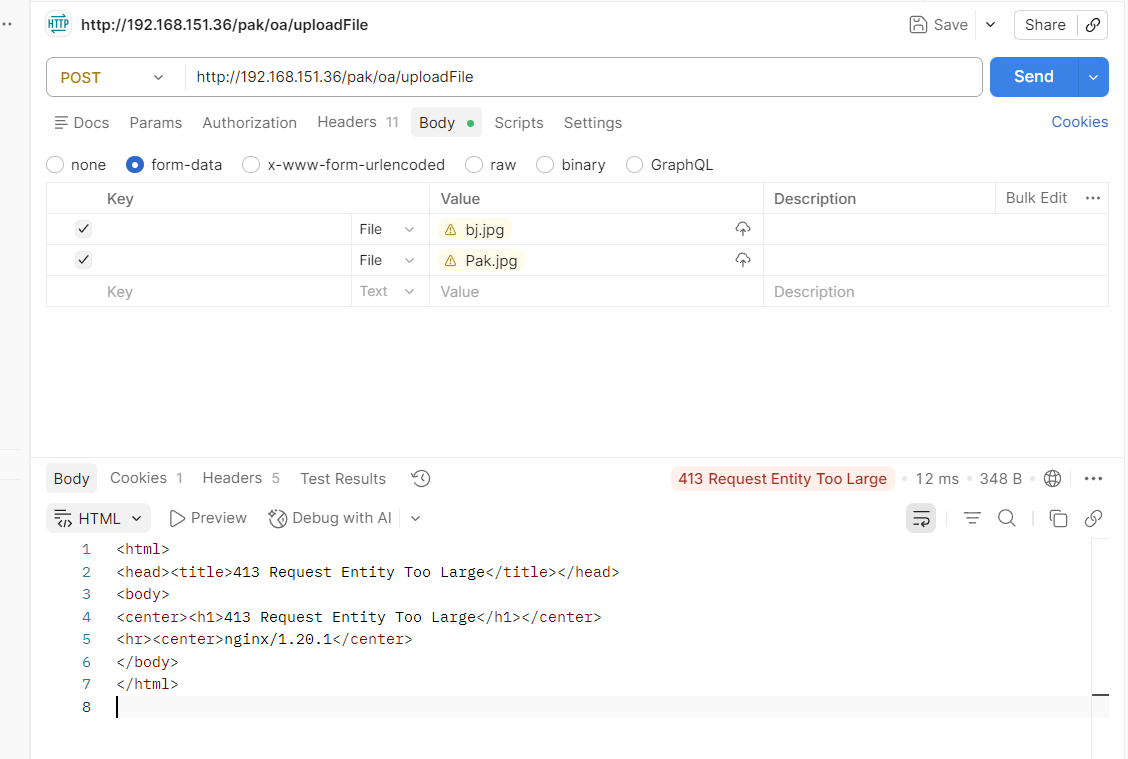Open the Cookies link
Viewport: 1128px width, 759px height.
tap(1079, 122)
